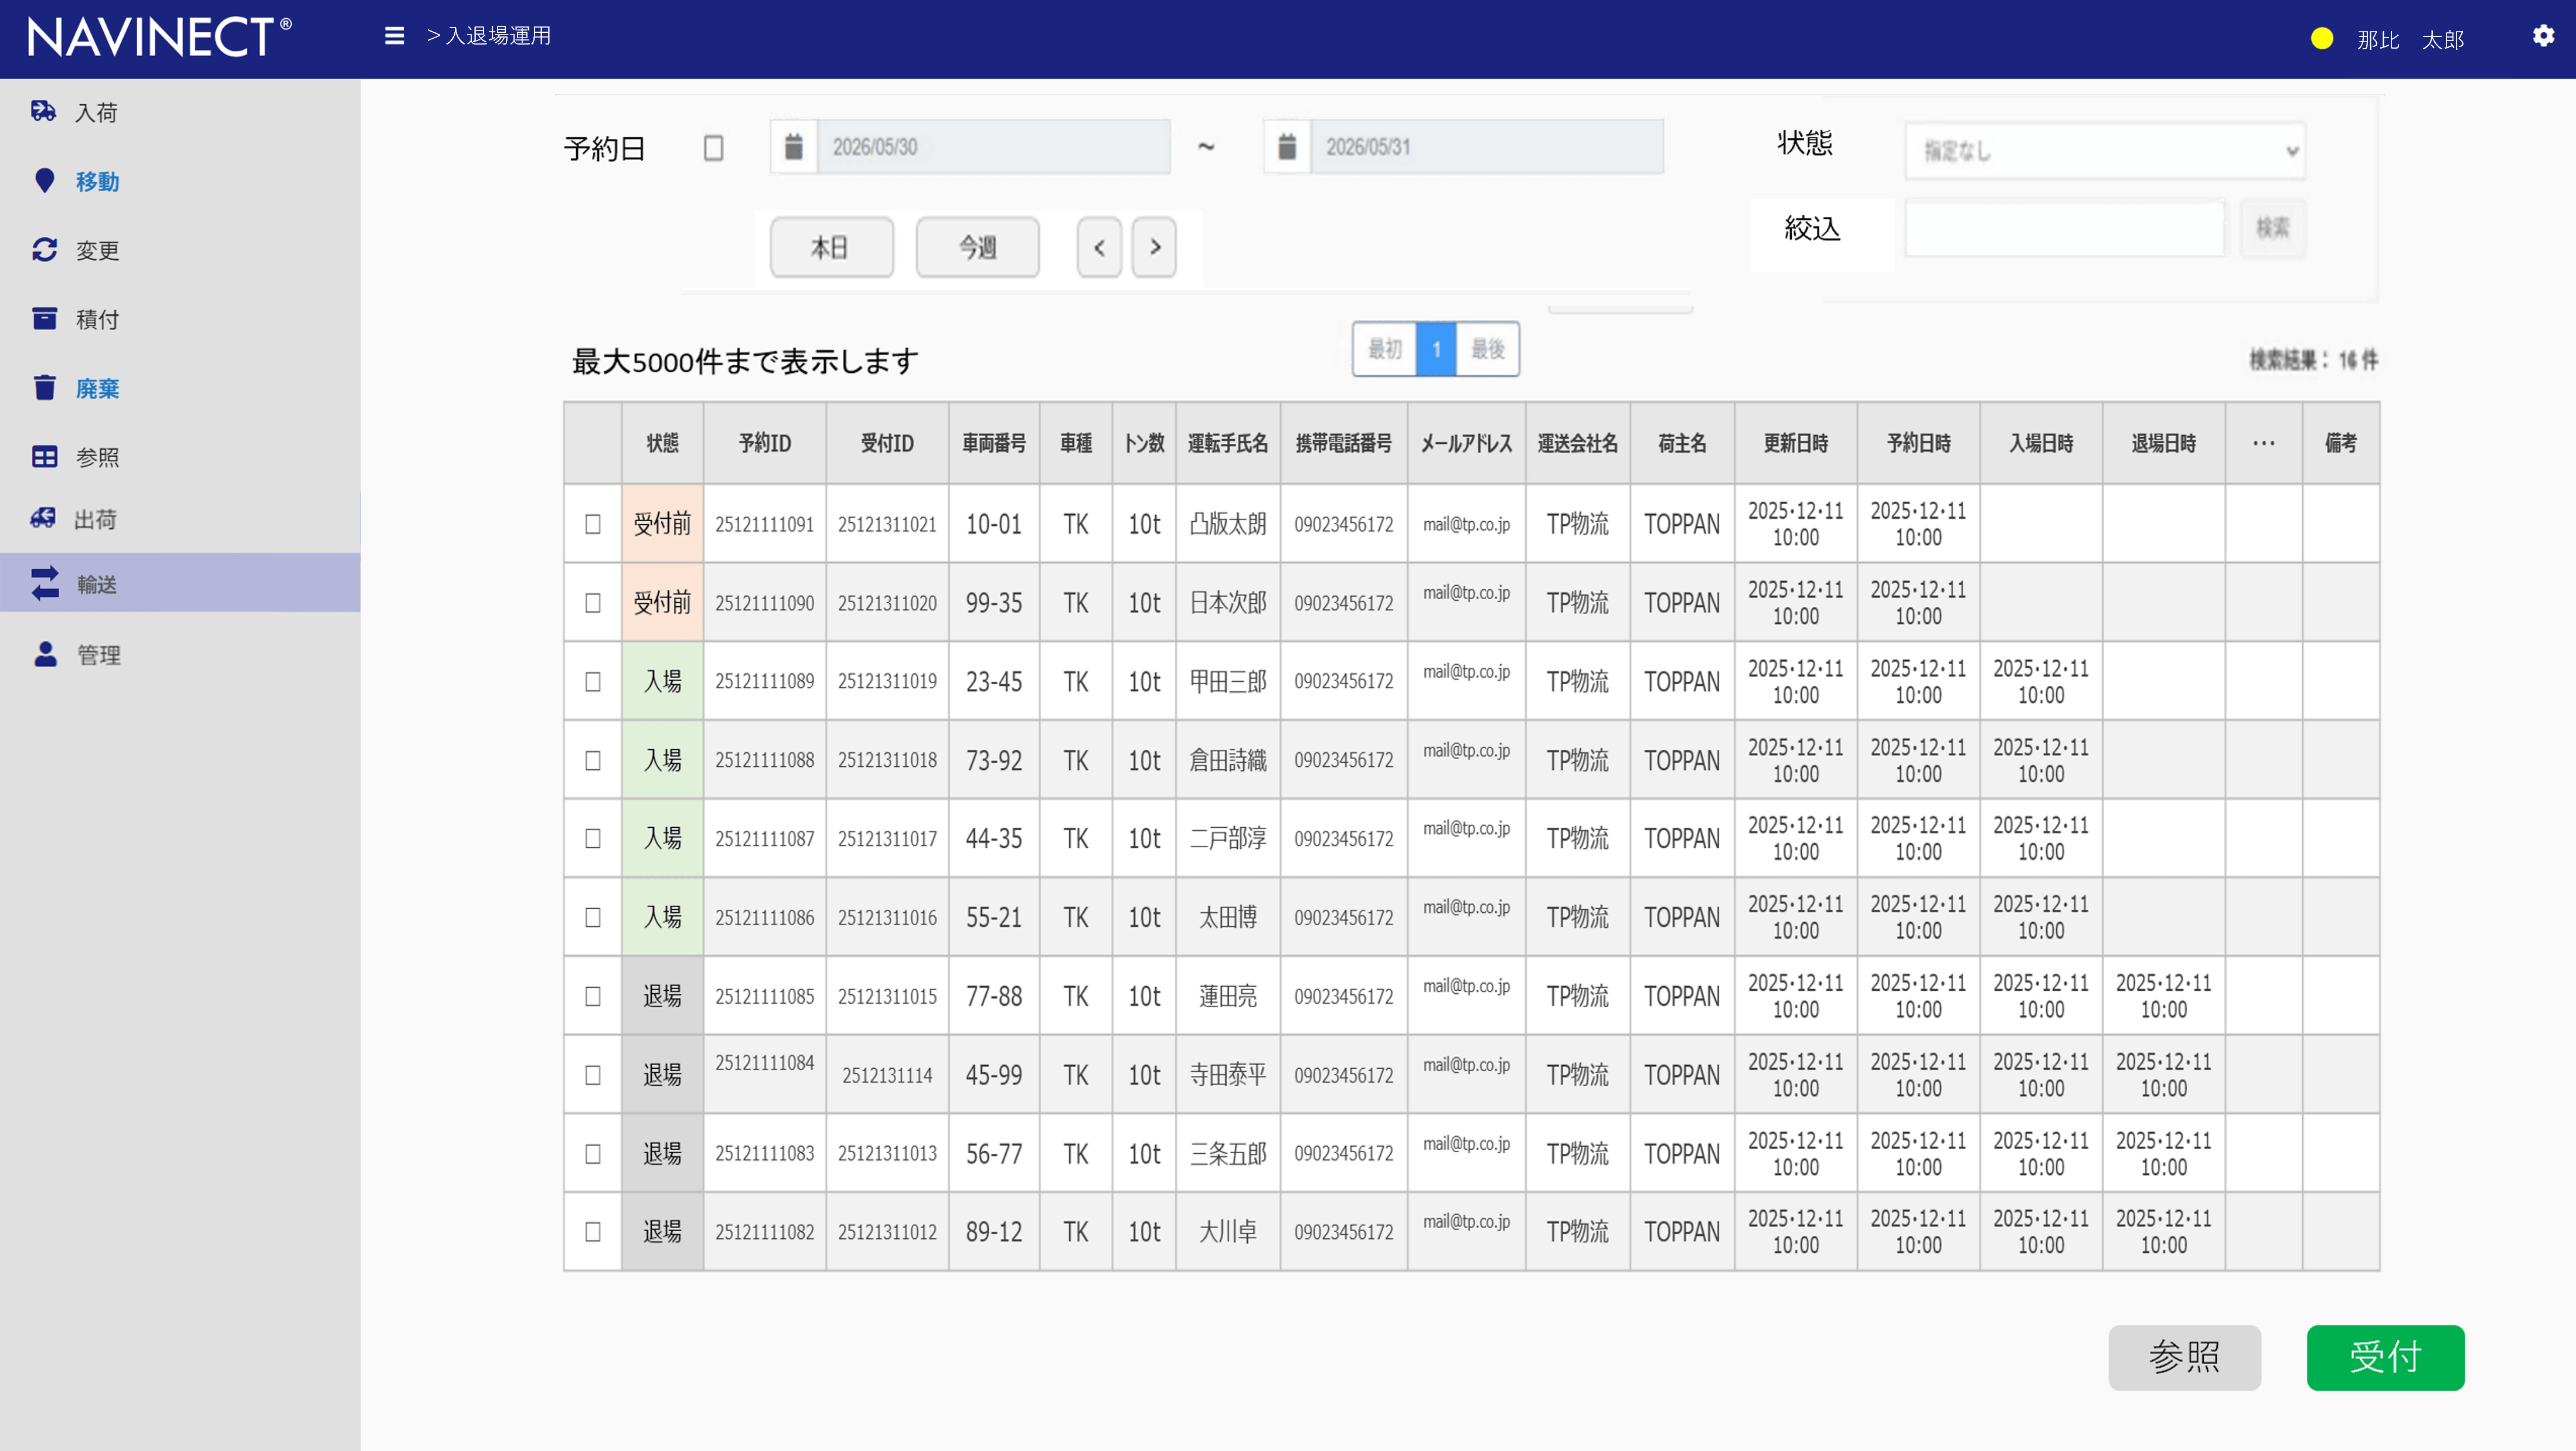Click the NAVINECT logo
Screen dimensions: 2576x1451
(x=159, y=38)
